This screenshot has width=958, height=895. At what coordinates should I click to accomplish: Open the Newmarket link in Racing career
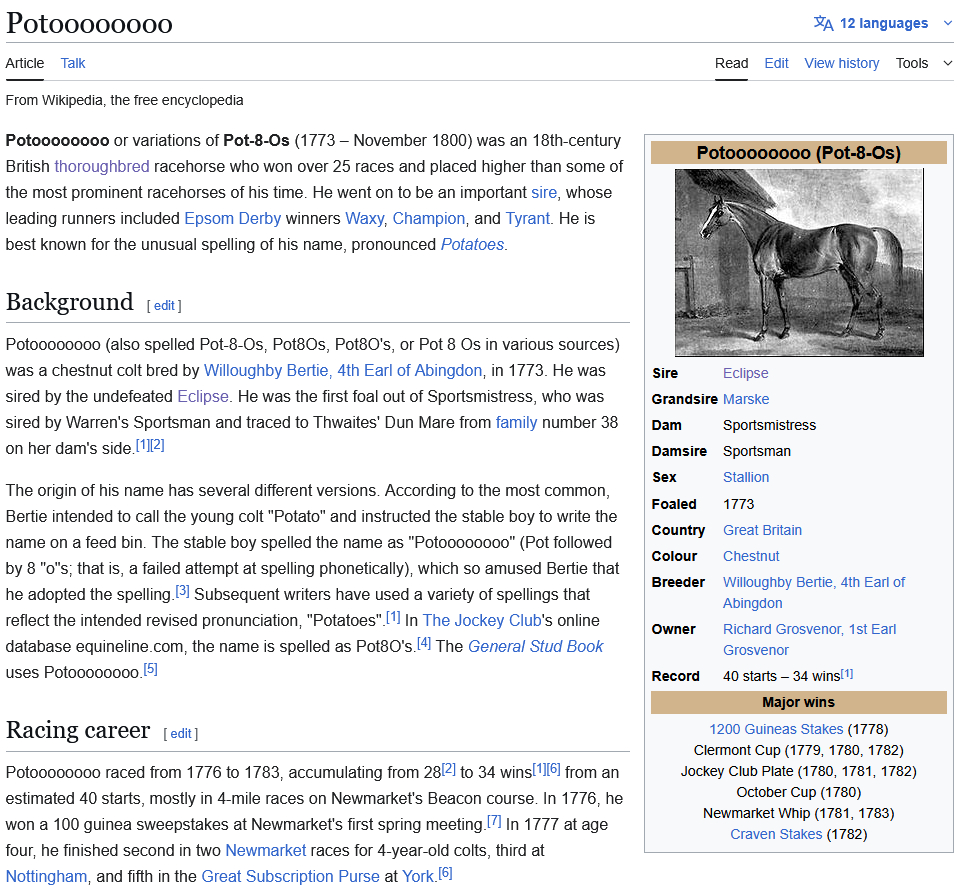(266, 850)
